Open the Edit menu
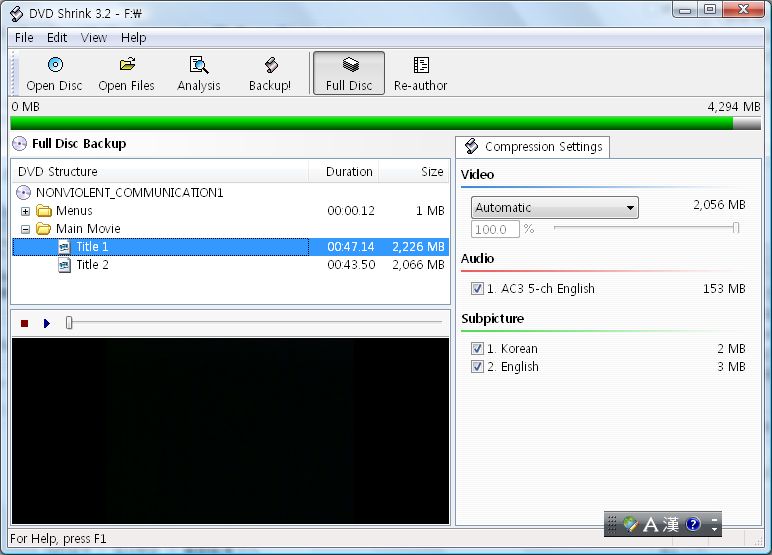This screenshot has height=555, width=772. point(57,38)
